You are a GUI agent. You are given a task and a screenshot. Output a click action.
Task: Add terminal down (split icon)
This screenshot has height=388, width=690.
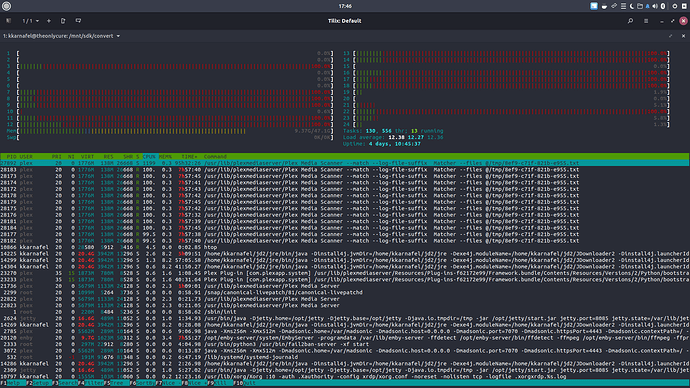click(78, 21)
